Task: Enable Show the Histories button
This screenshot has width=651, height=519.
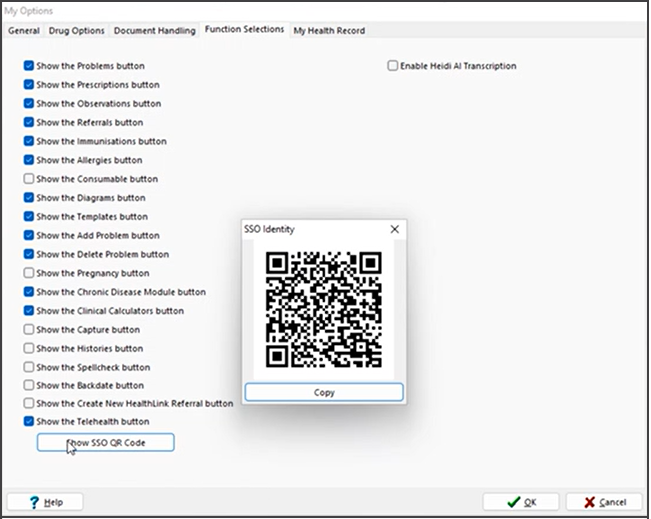Action: tap(29, 348)
